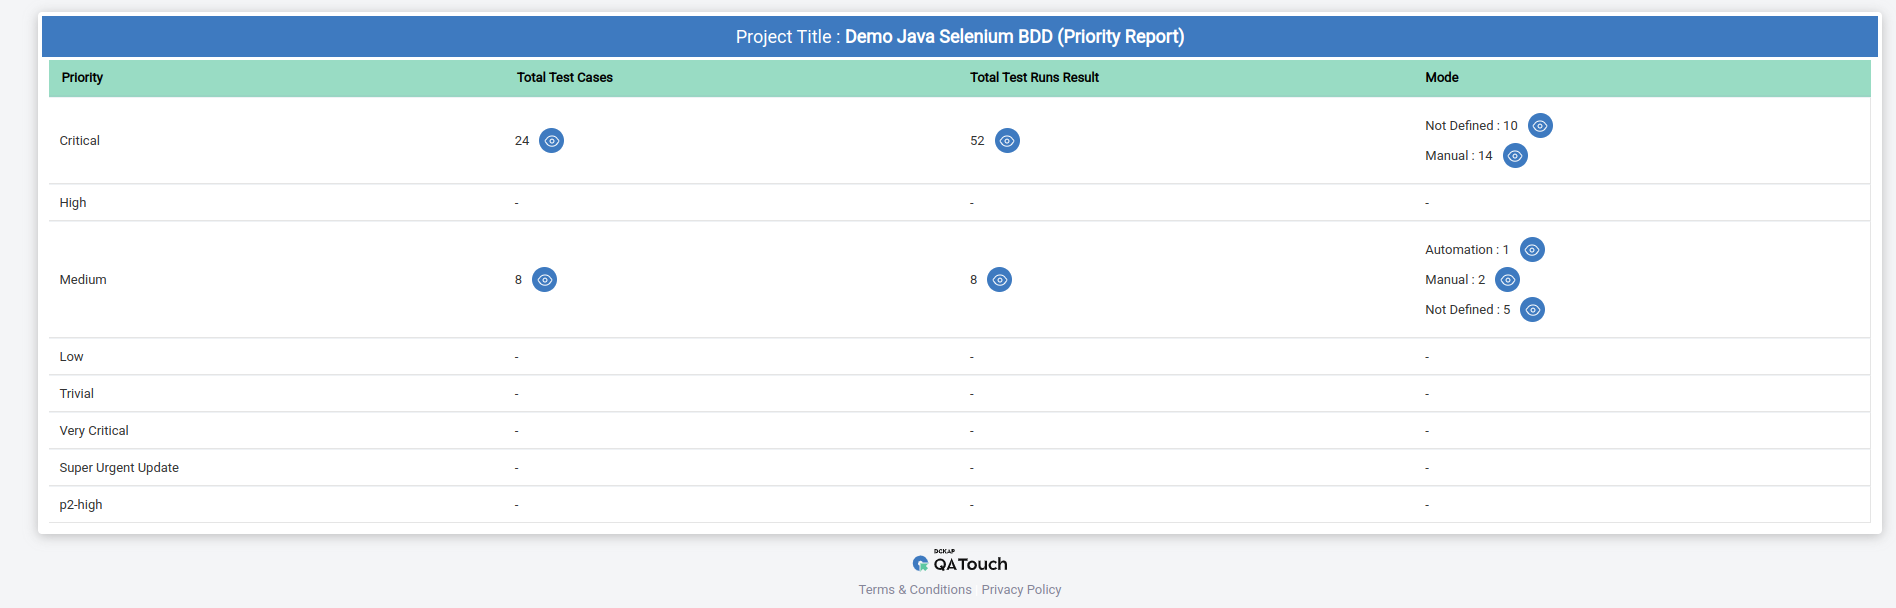Select the Very Critical priority row
1896x608 pixels.
point(94,431)
